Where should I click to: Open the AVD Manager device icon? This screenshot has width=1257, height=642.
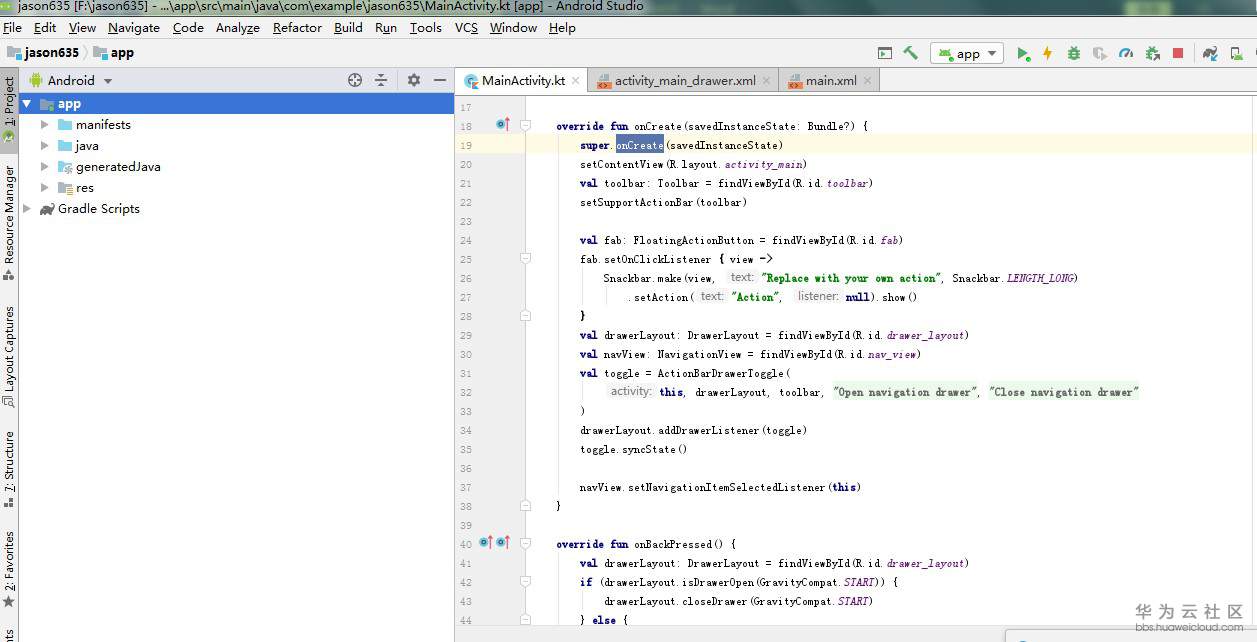pos(1236,53)
